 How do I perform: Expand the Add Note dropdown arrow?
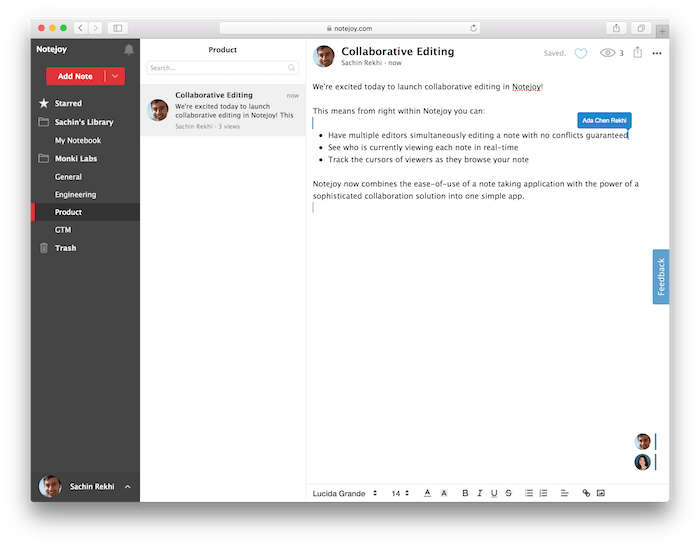pyautogui.click(x=115, y=76)
